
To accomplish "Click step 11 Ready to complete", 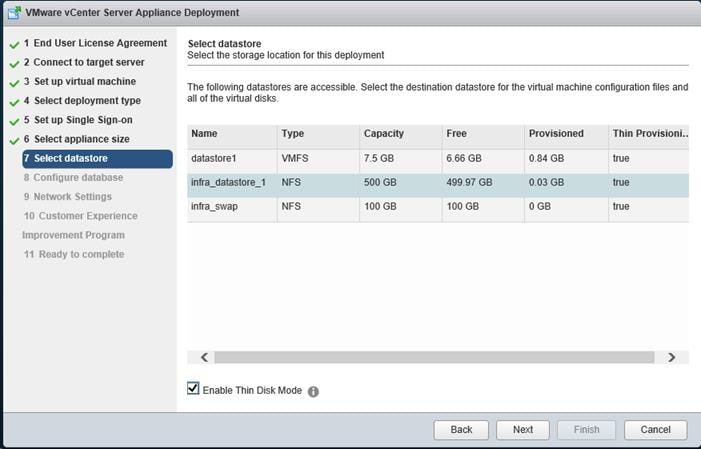I will tap(74, 254).
